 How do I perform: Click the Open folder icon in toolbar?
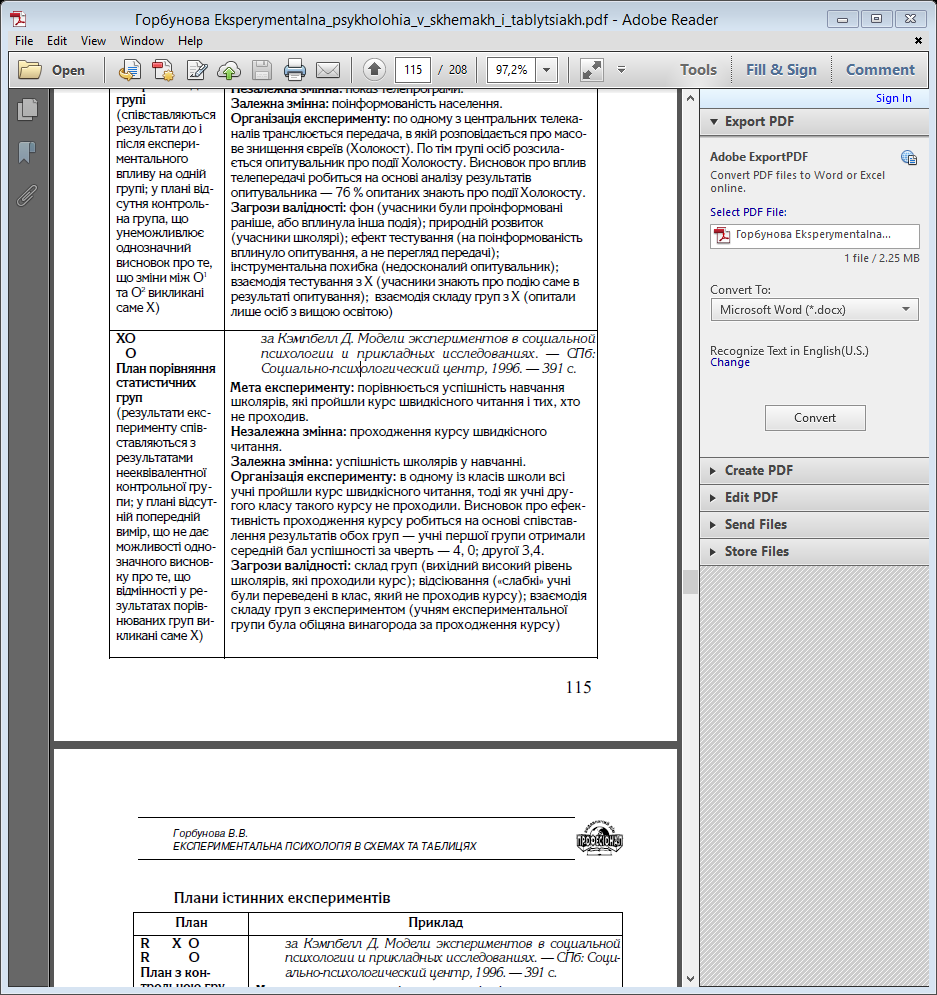(x=52, y=70)
